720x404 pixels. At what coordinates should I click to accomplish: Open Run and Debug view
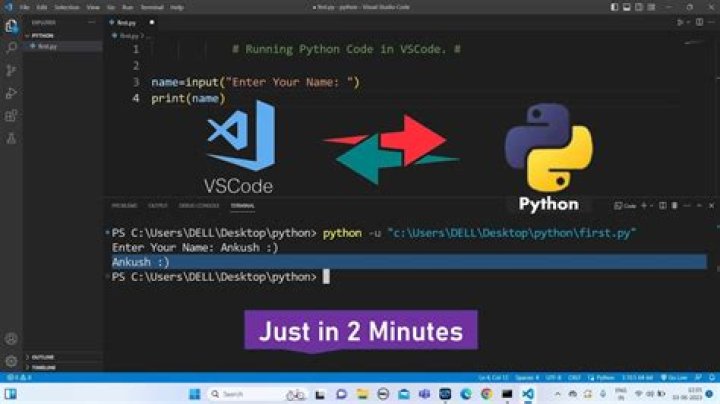pos(11,92)
